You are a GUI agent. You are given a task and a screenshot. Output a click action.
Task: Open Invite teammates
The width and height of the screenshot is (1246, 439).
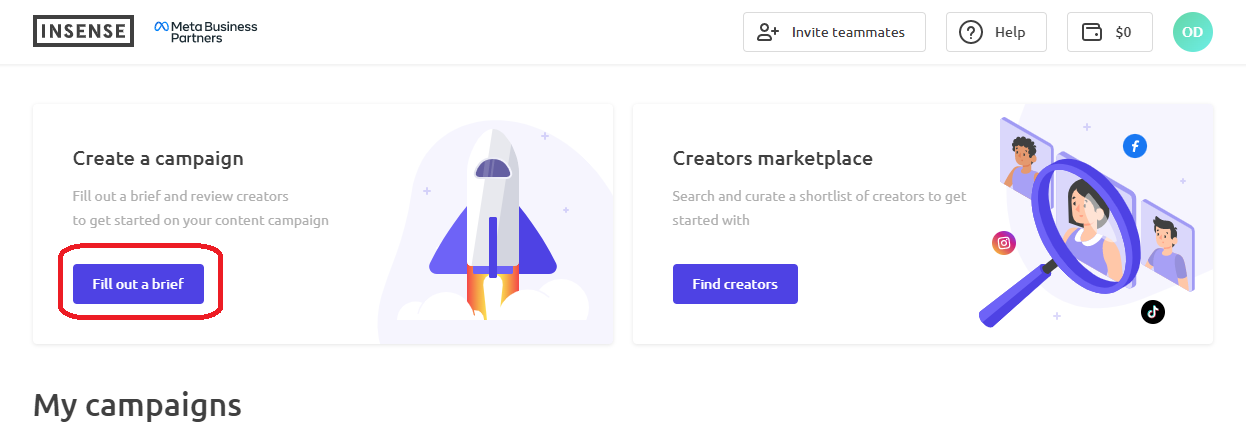coord(834,32)
